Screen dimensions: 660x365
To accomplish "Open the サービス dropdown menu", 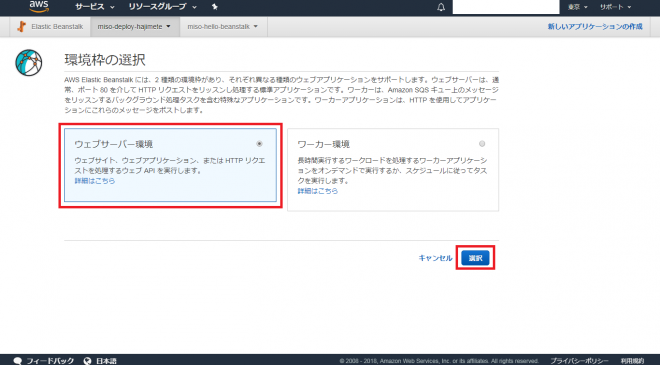I will click(95, 7).
